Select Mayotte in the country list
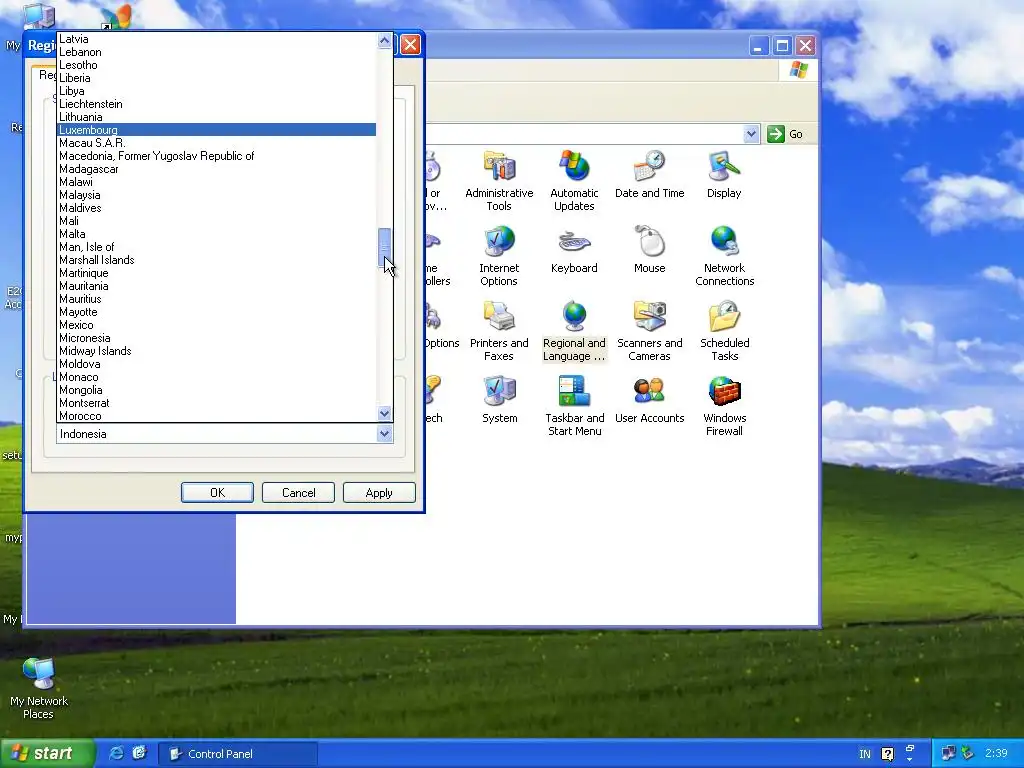The image size is (1024, 768). [x=217, y=312]
